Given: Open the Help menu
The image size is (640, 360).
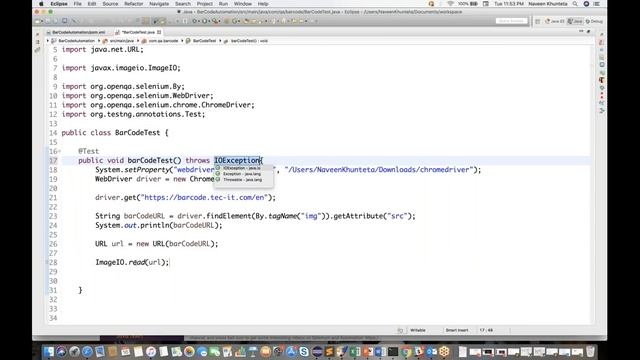Looking at the screenshot, I should pyautogui.click(x=263, y=4).
